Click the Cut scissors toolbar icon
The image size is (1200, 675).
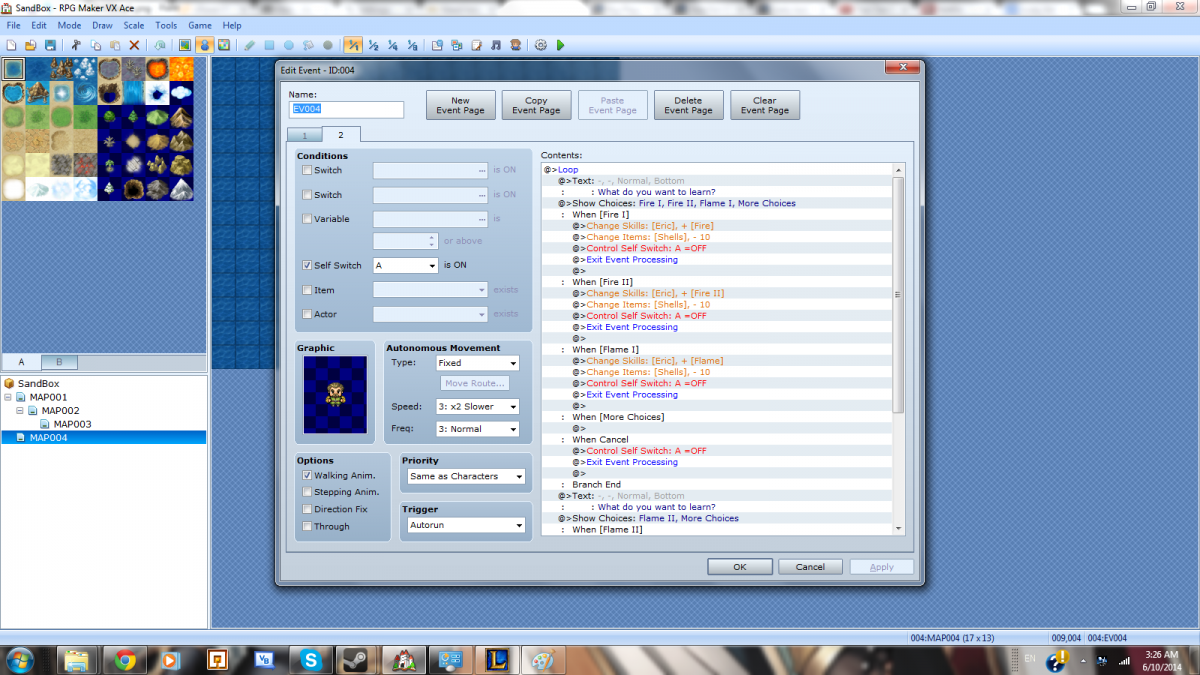click(x=76, y=45)
